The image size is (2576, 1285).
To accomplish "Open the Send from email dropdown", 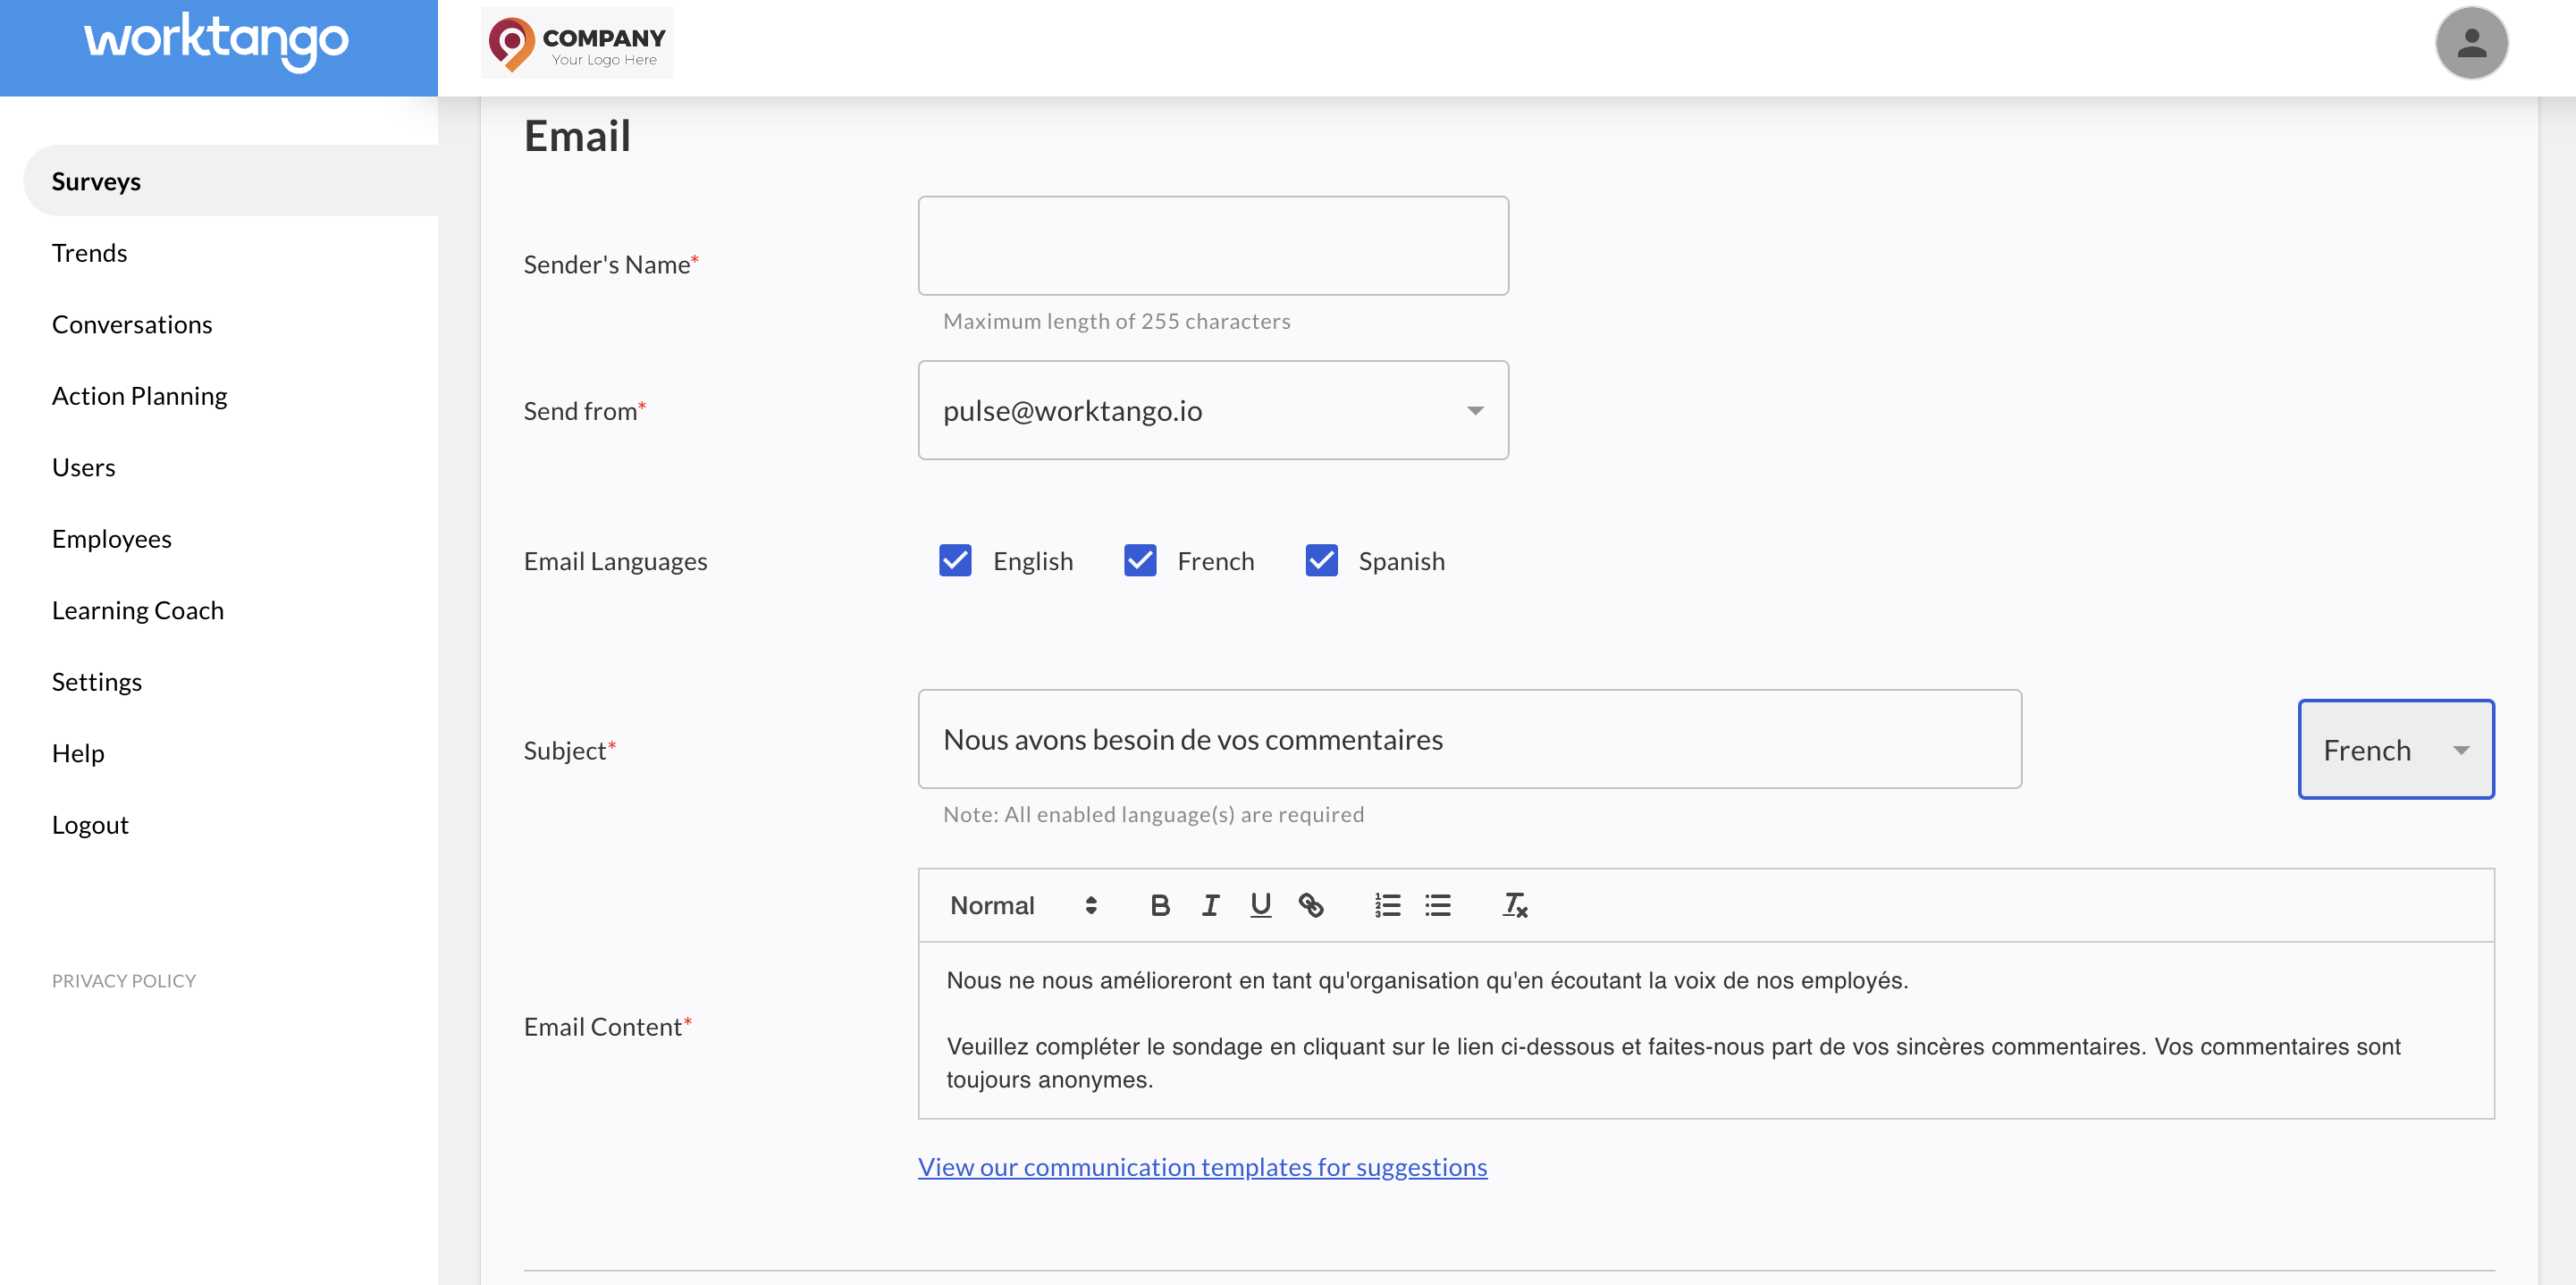I will tap(1212, 410).
